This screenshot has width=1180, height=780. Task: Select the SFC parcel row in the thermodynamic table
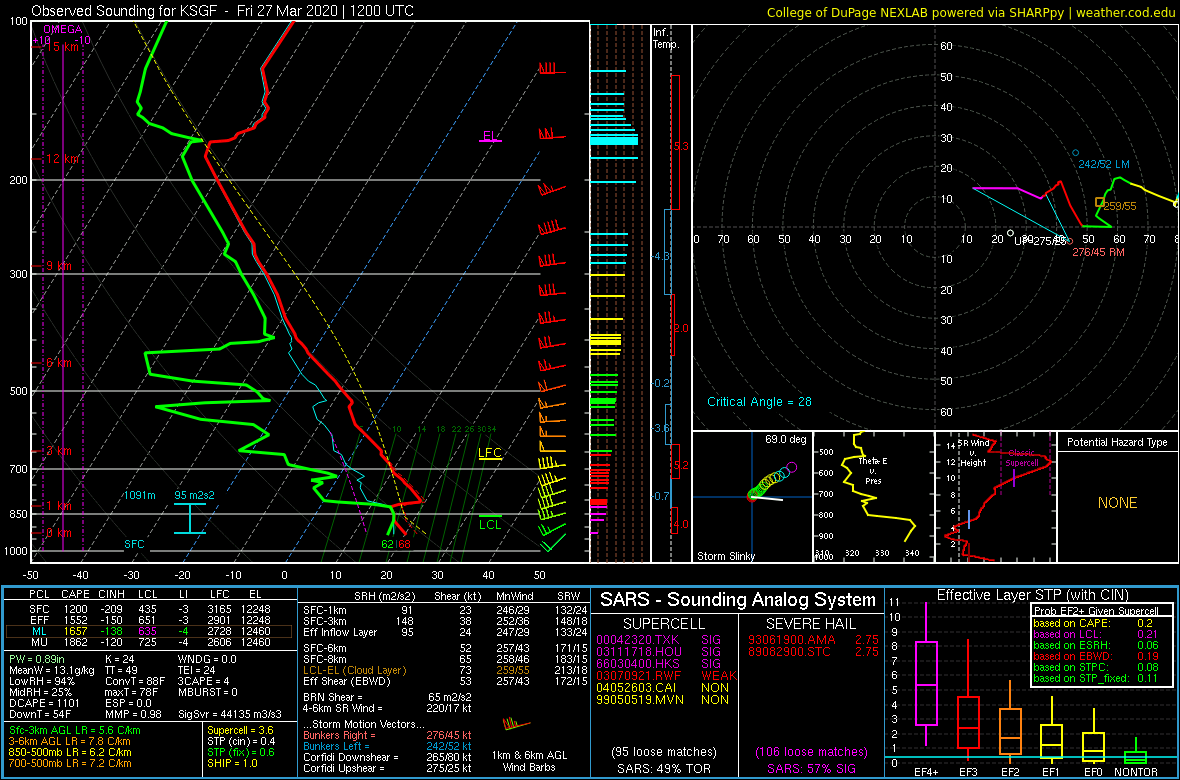point(149,607)
